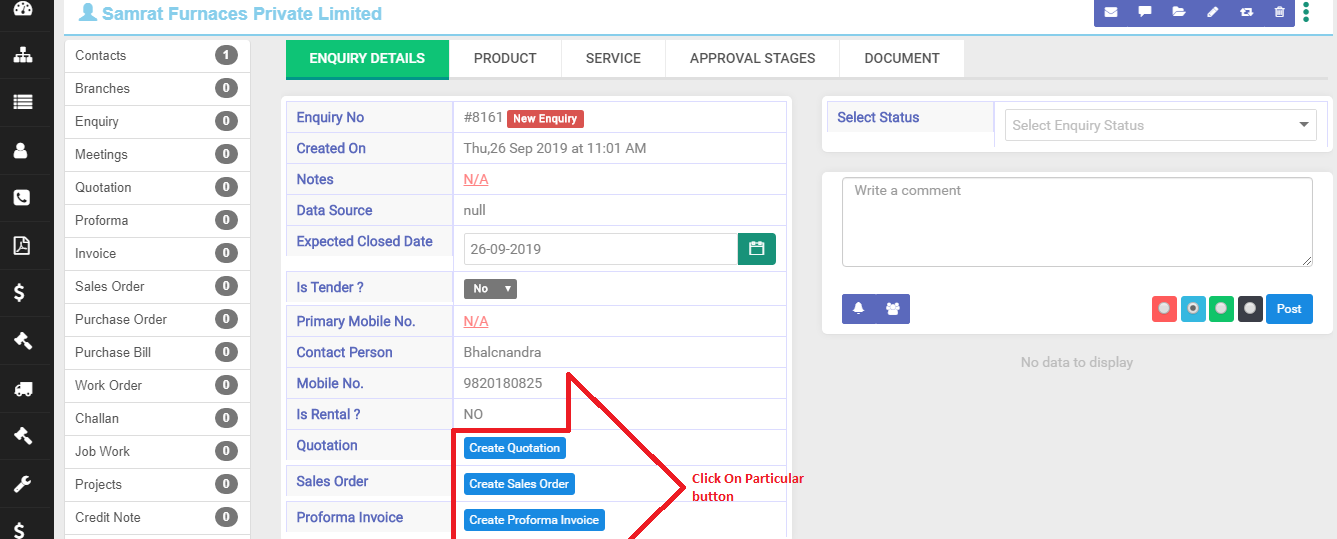The width and height of the screenshot is (1337, 539).
Task: Open the truck delivery icon in sidebar
Action: 22,388
